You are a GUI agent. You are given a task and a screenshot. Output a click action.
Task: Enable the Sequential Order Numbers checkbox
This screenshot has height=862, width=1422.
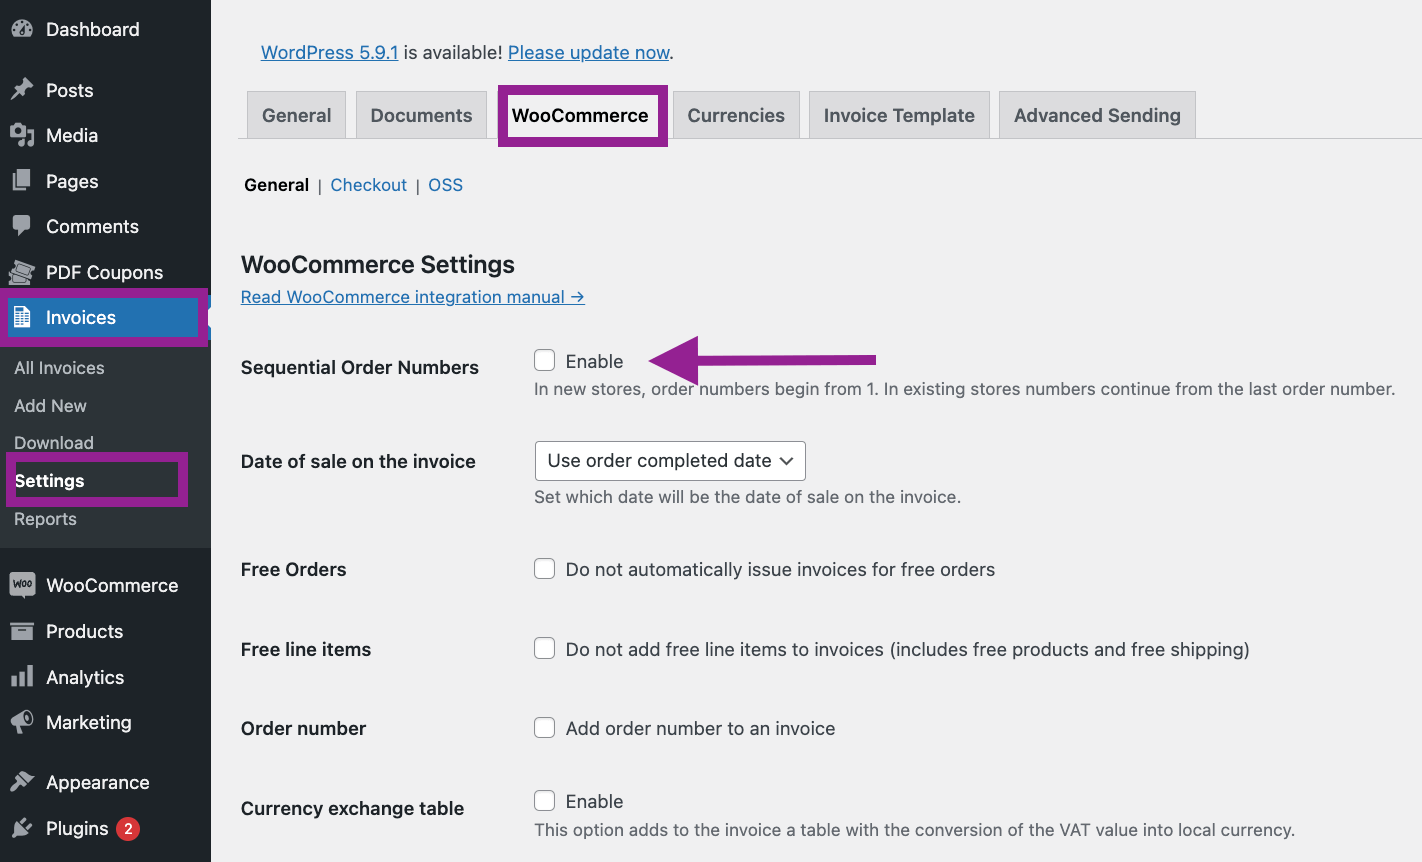(545, 360)
